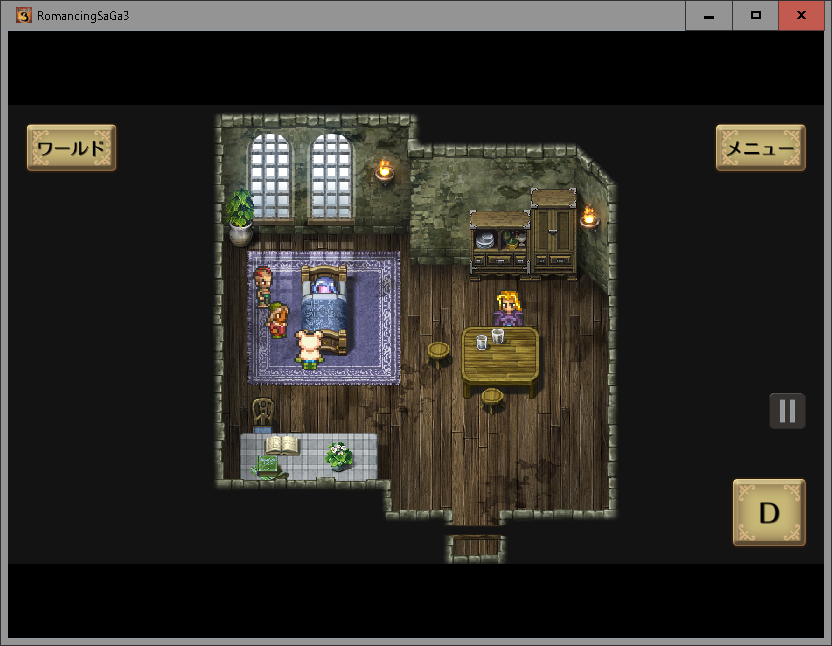The height and width of the screenshot is (646, 832).
Task: Inspect the person lying in the bed
Action: (x=324, y=288)
